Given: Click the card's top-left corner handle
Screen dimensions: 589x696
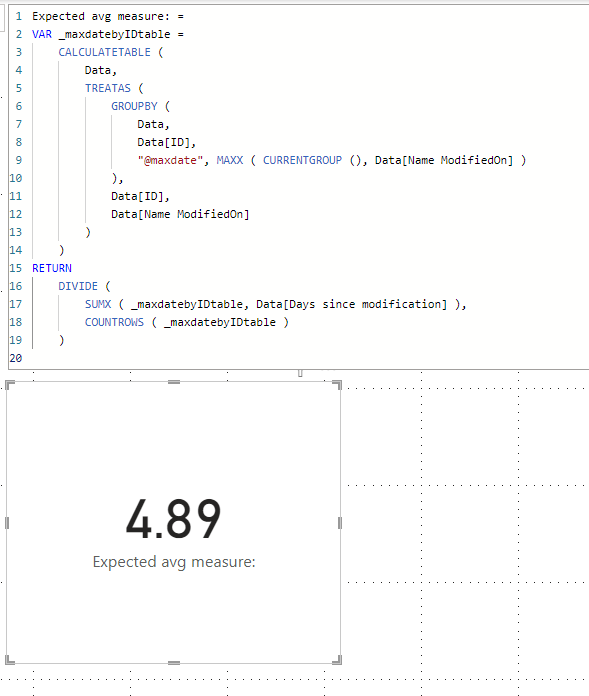Looking at the screenshot, I should 9,384.
